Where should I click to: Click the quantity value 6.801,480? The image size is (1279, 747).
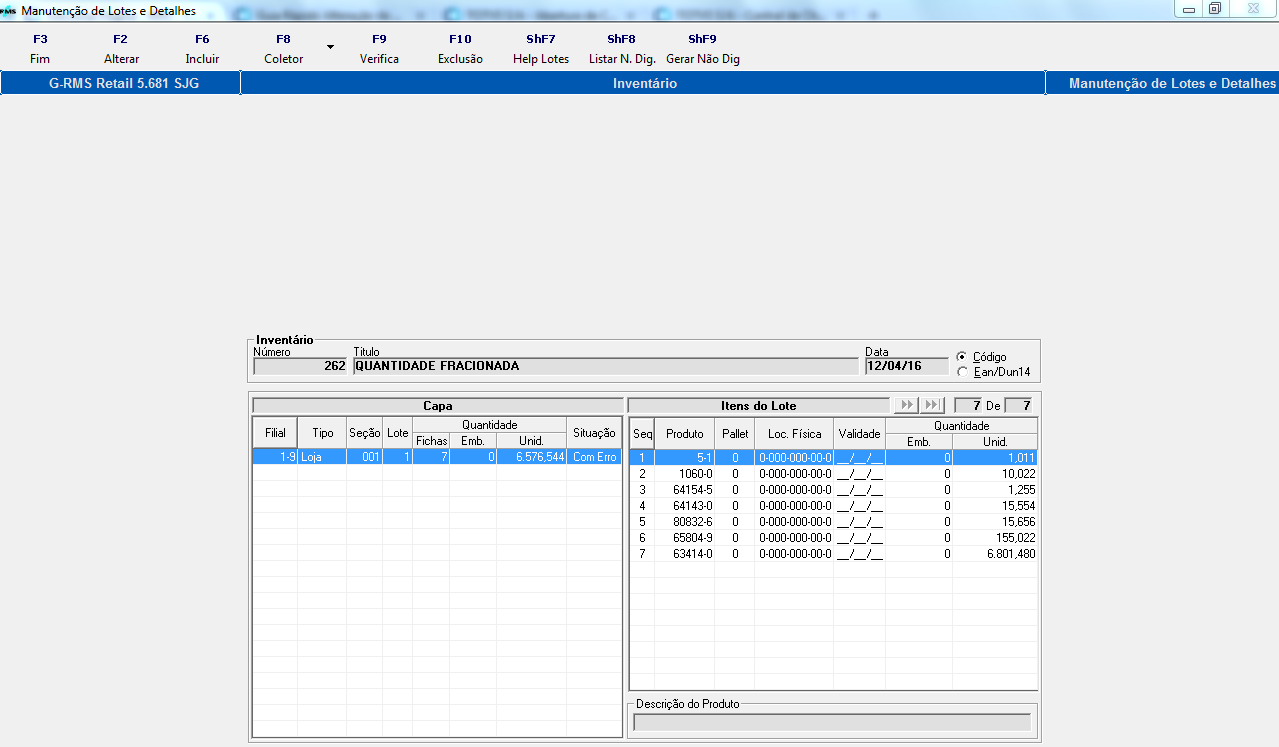pos(995,553)
